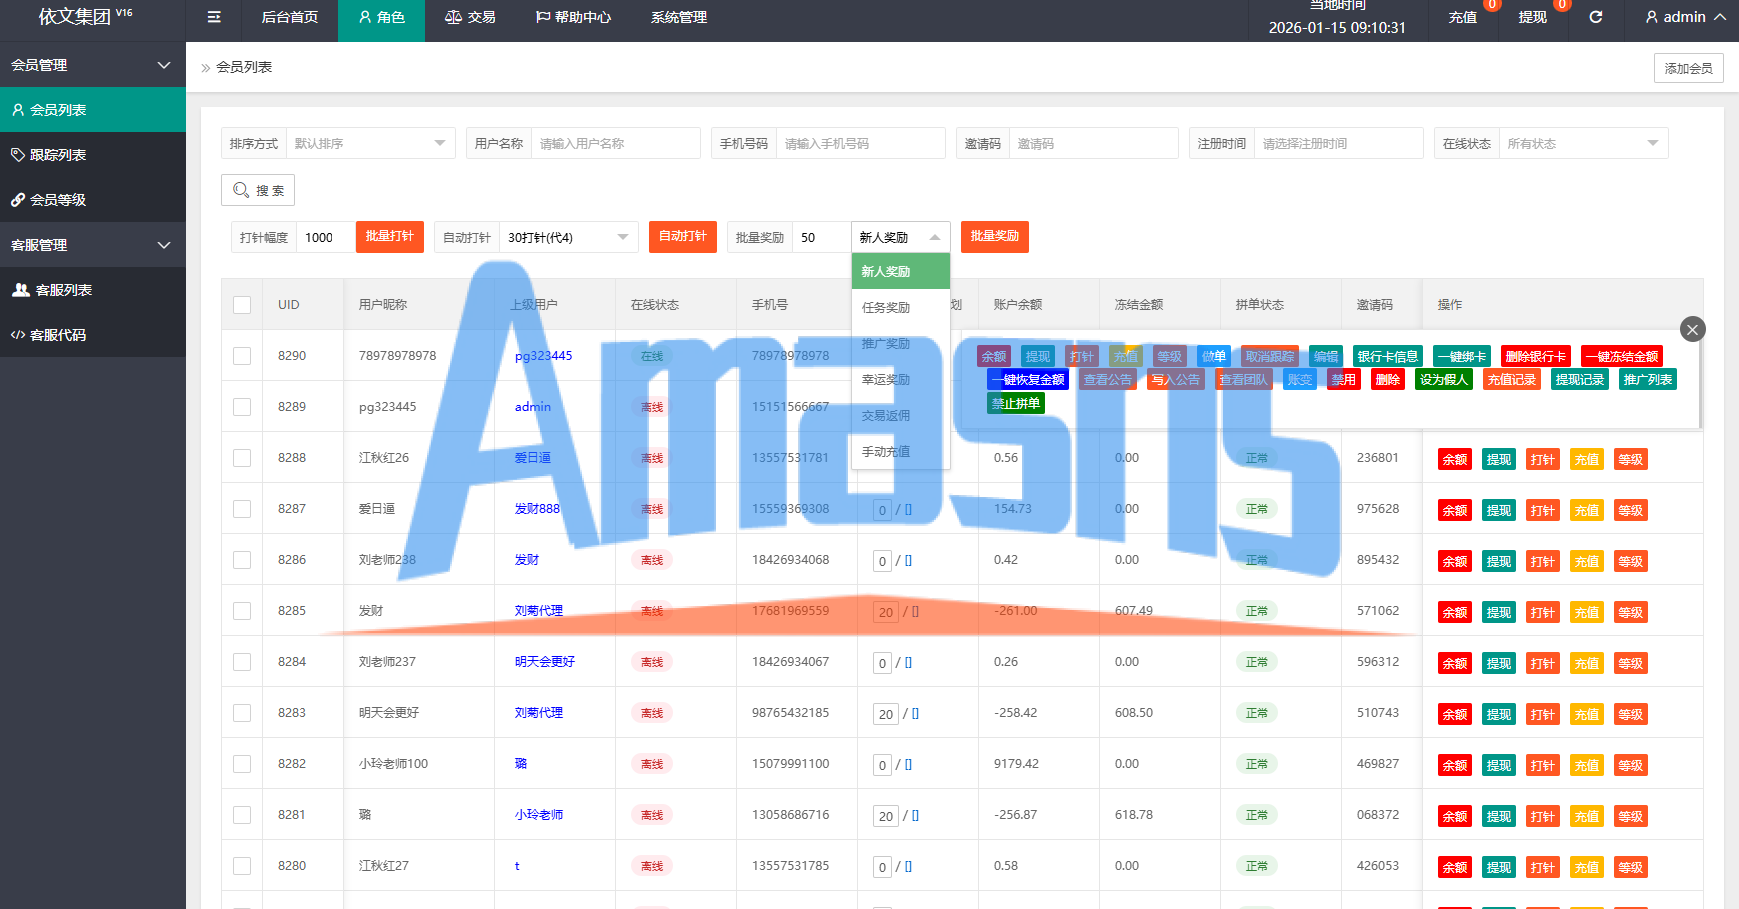This screenshot has height=909, width=1739.
Task: Open 会员等级 link item in sidebar
Action: (93, 200)
